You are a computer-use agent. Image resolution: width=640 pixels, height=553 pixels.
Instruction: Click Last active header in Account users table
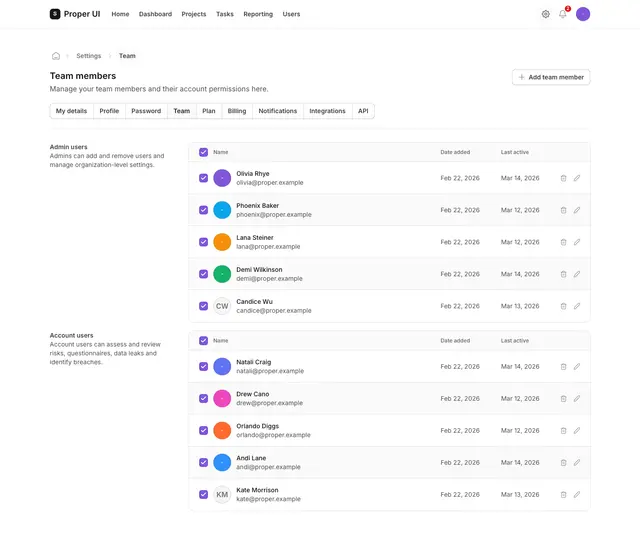[x=515, y=341]
